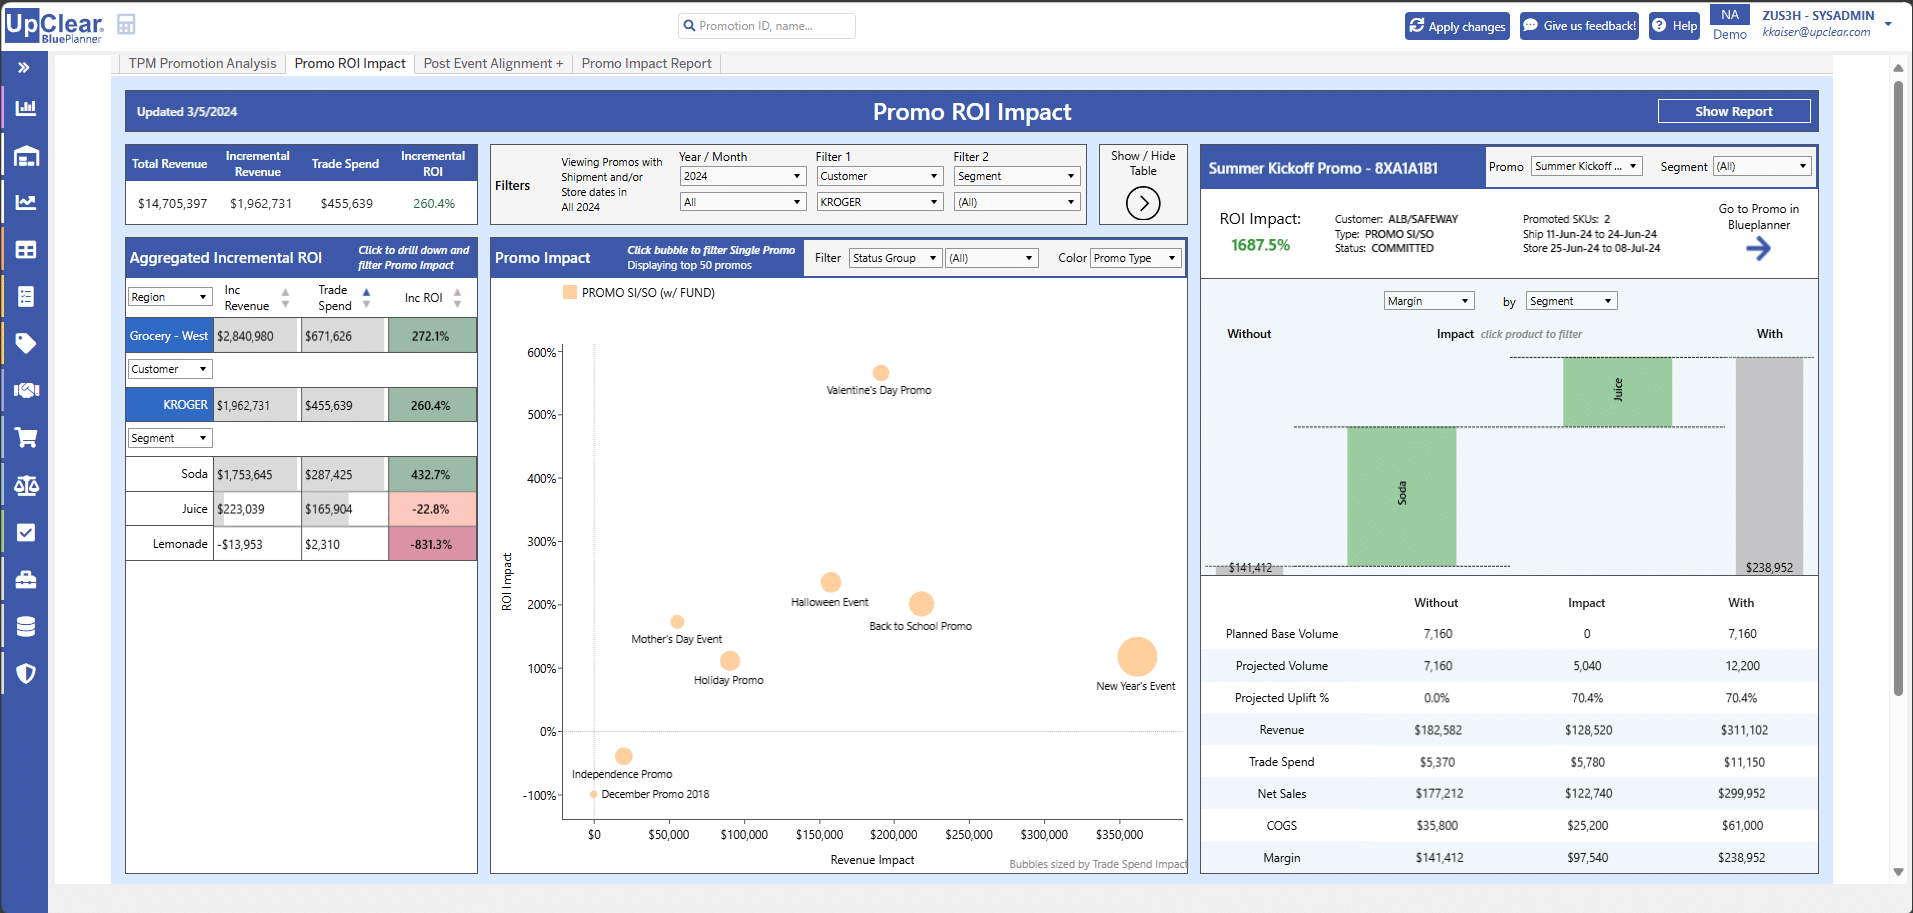Click the Apply changes button

coord(1457,26)
